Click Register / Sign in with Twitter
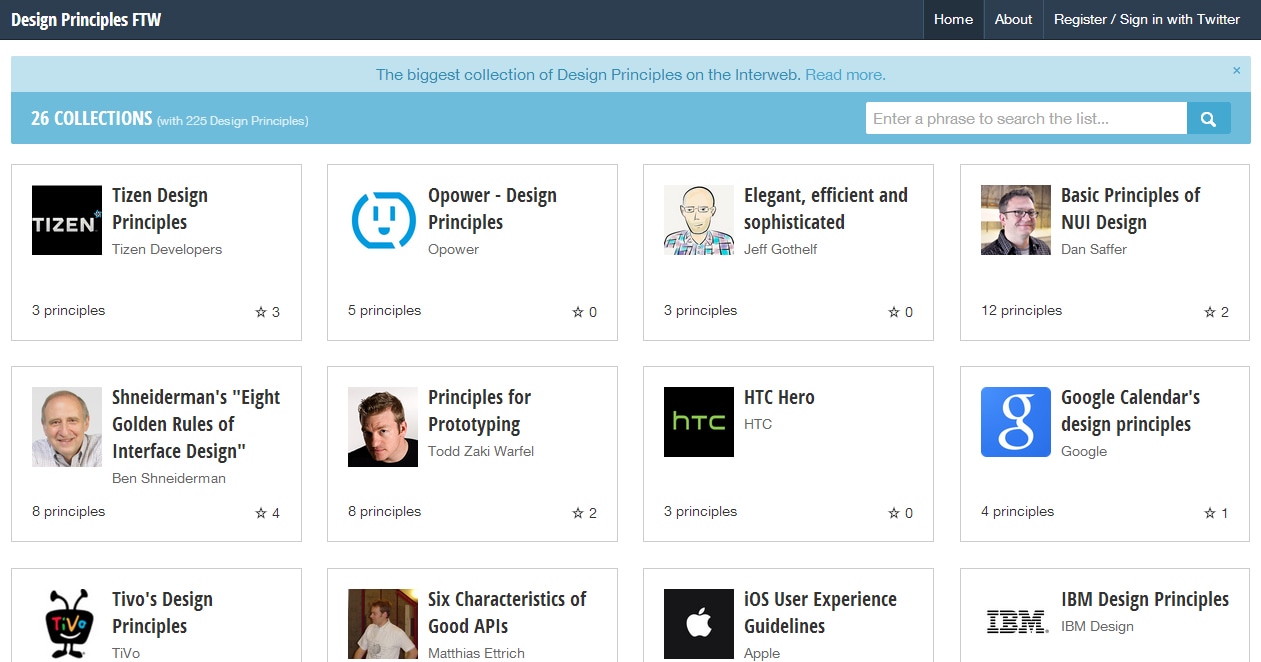 click(1146, 19)
